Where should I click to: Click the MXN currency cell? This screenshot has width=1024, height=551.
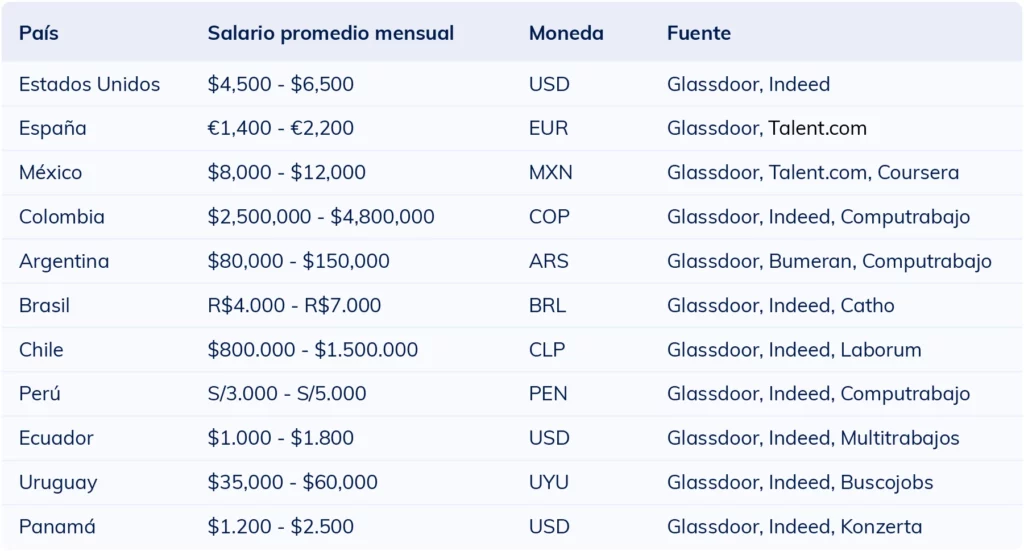click(x=550, y=172)
